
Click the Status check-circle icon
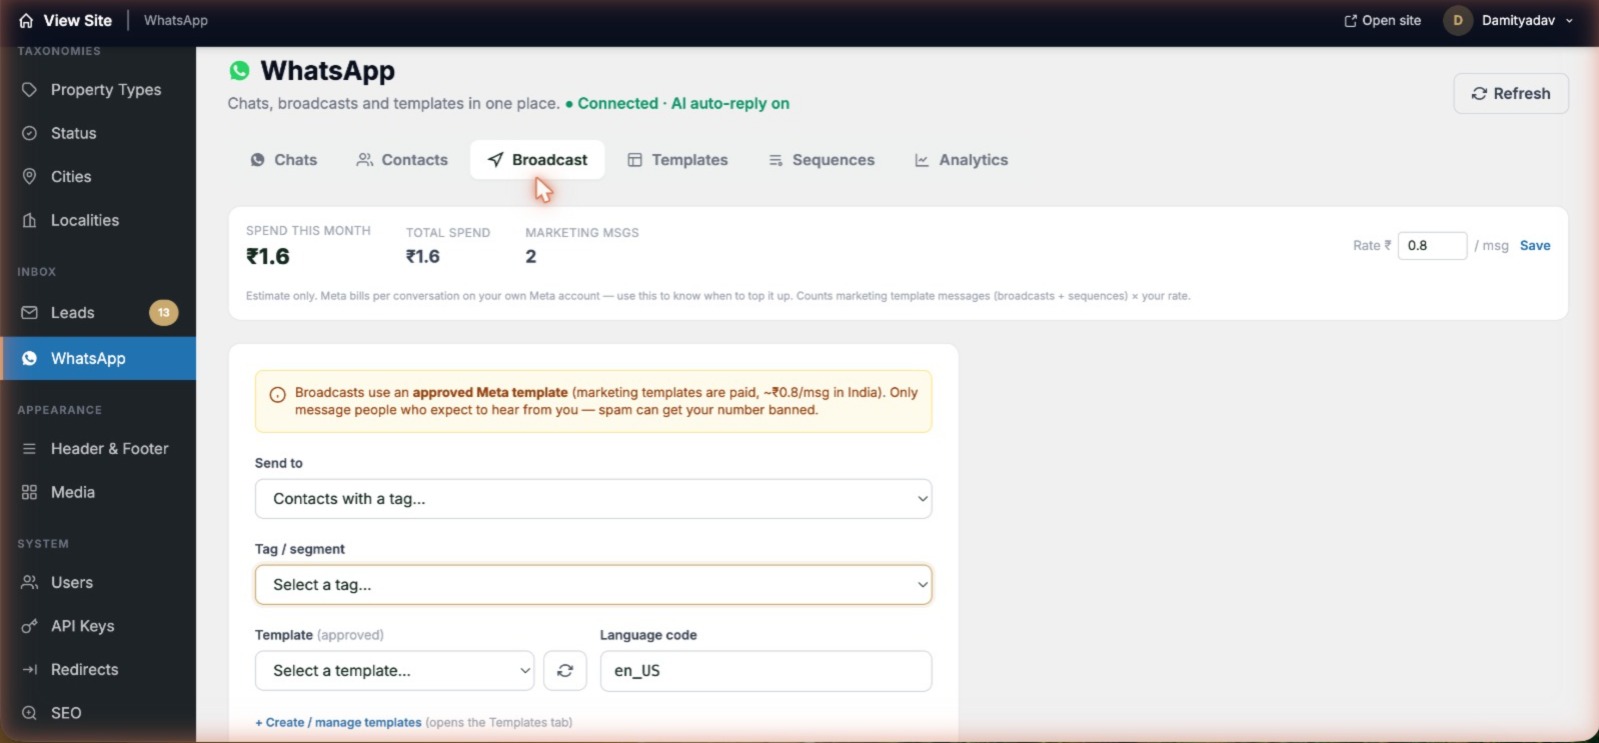tap(30, 133)
